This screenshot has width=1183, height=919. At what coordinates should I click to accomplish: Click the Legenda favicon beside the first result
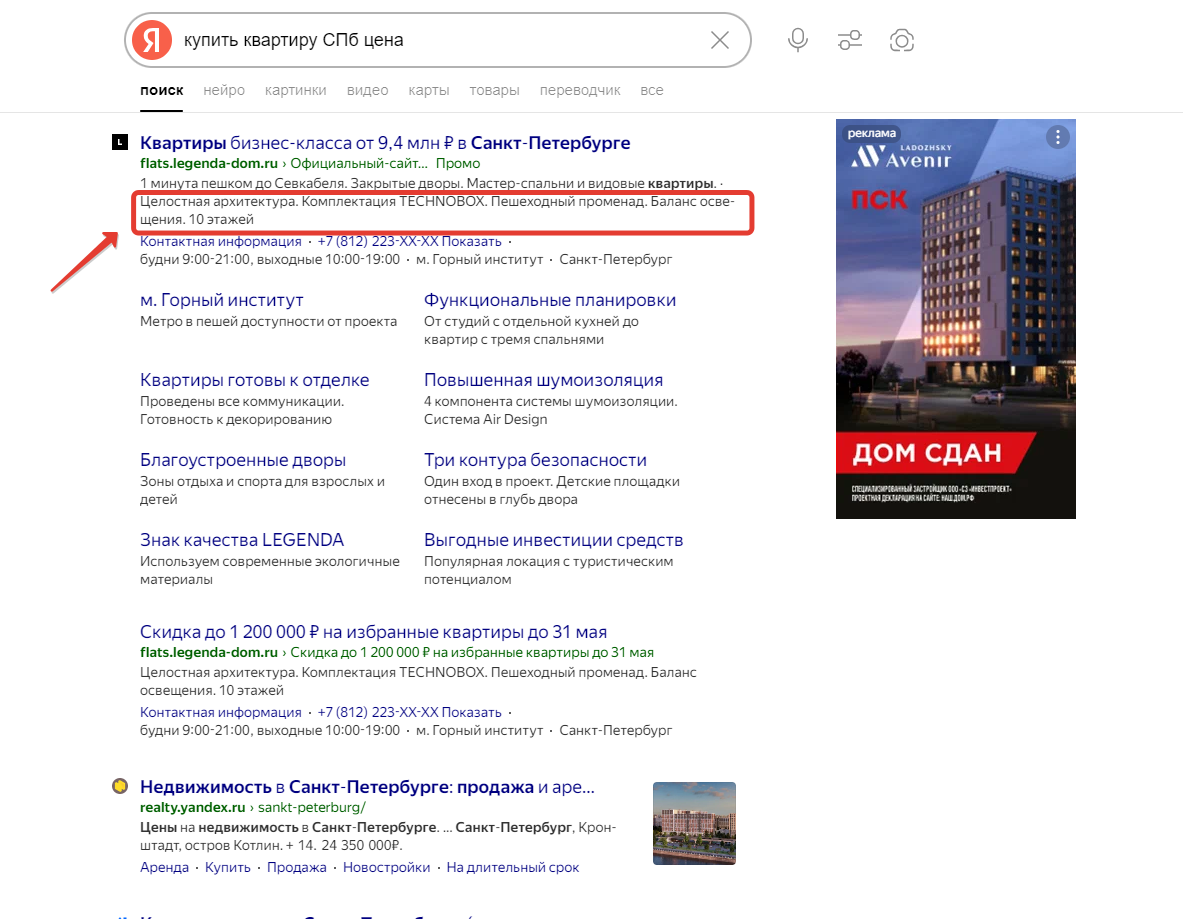tap(120, 142)
